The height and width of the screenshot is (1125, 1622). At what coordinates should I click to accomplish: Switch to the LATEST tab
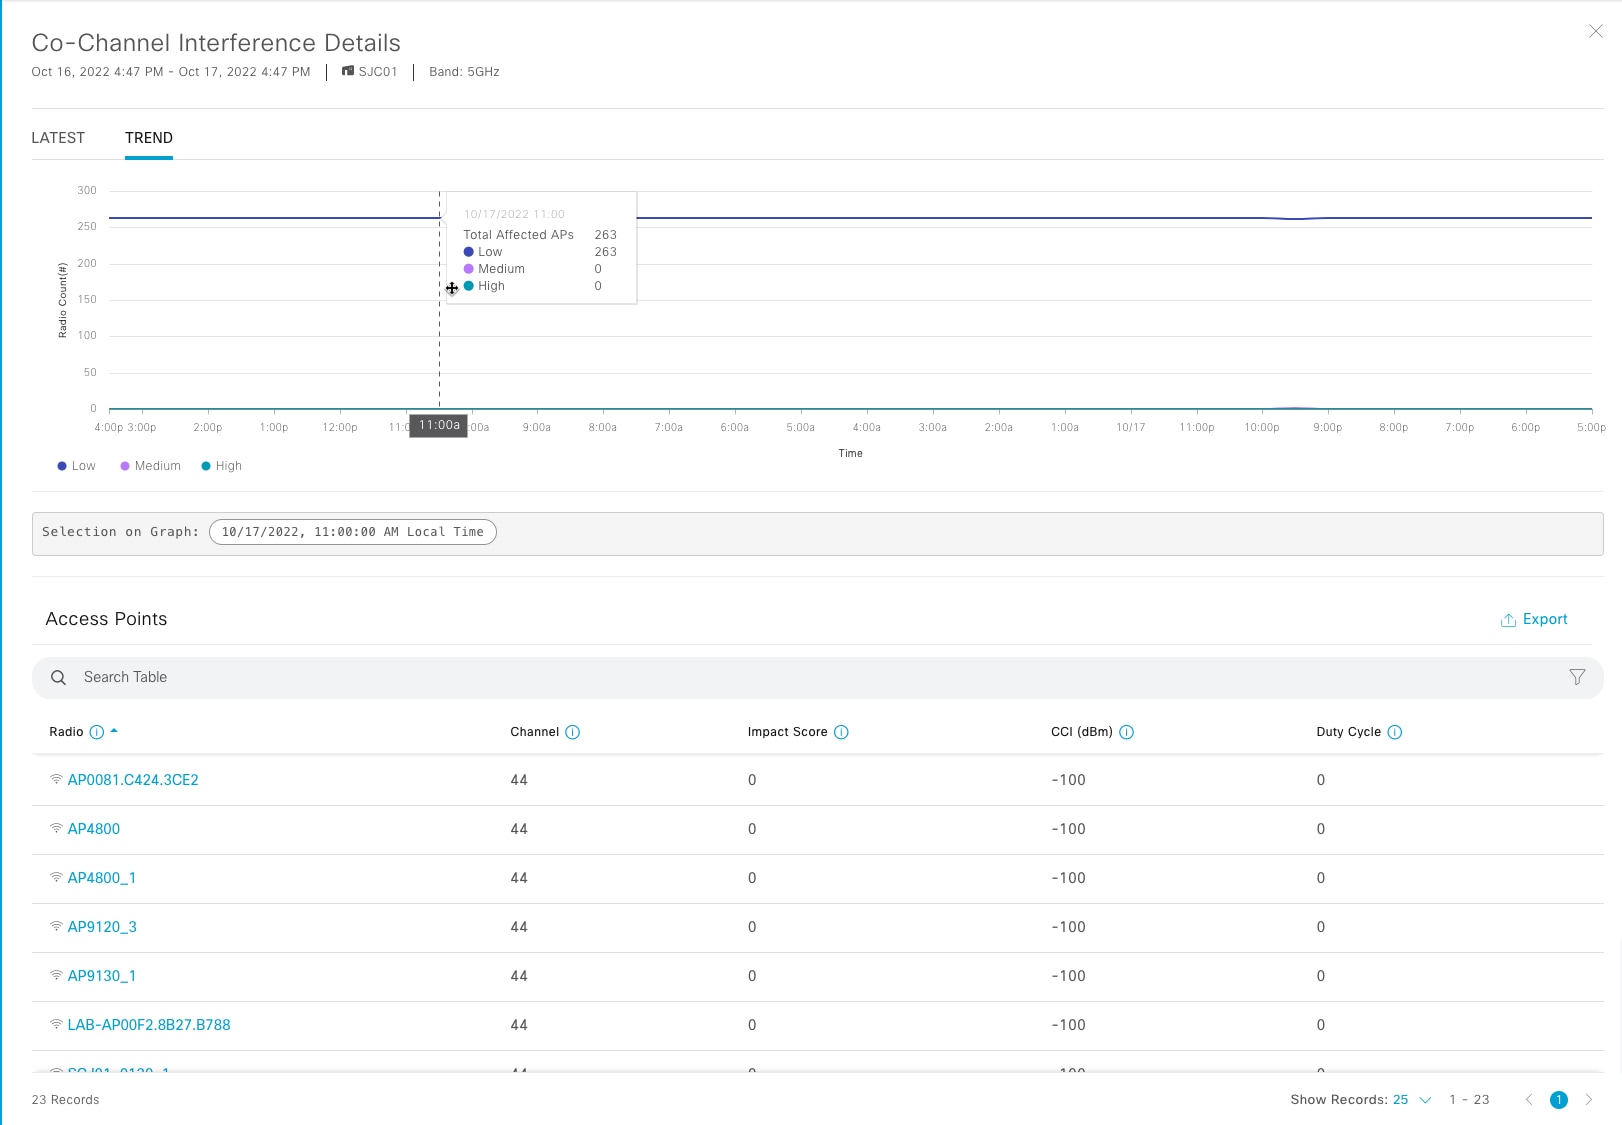click(x=57, y=137)
